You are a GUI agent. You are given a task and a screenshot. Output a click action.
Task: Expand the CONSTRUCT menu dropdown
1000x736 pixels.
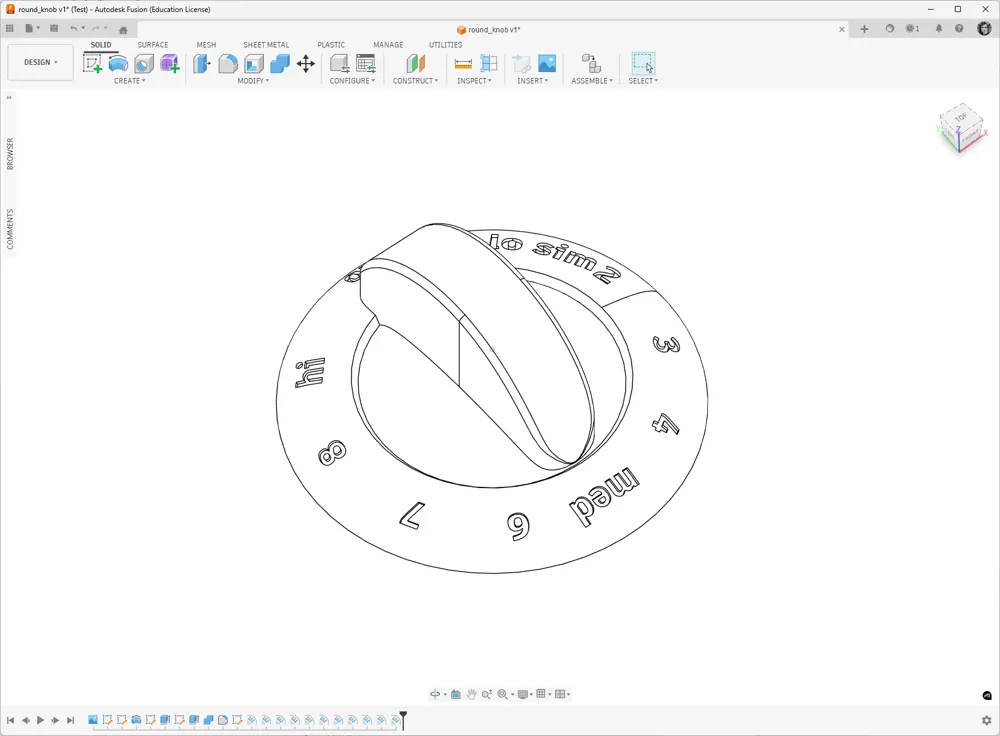(415, 81)
